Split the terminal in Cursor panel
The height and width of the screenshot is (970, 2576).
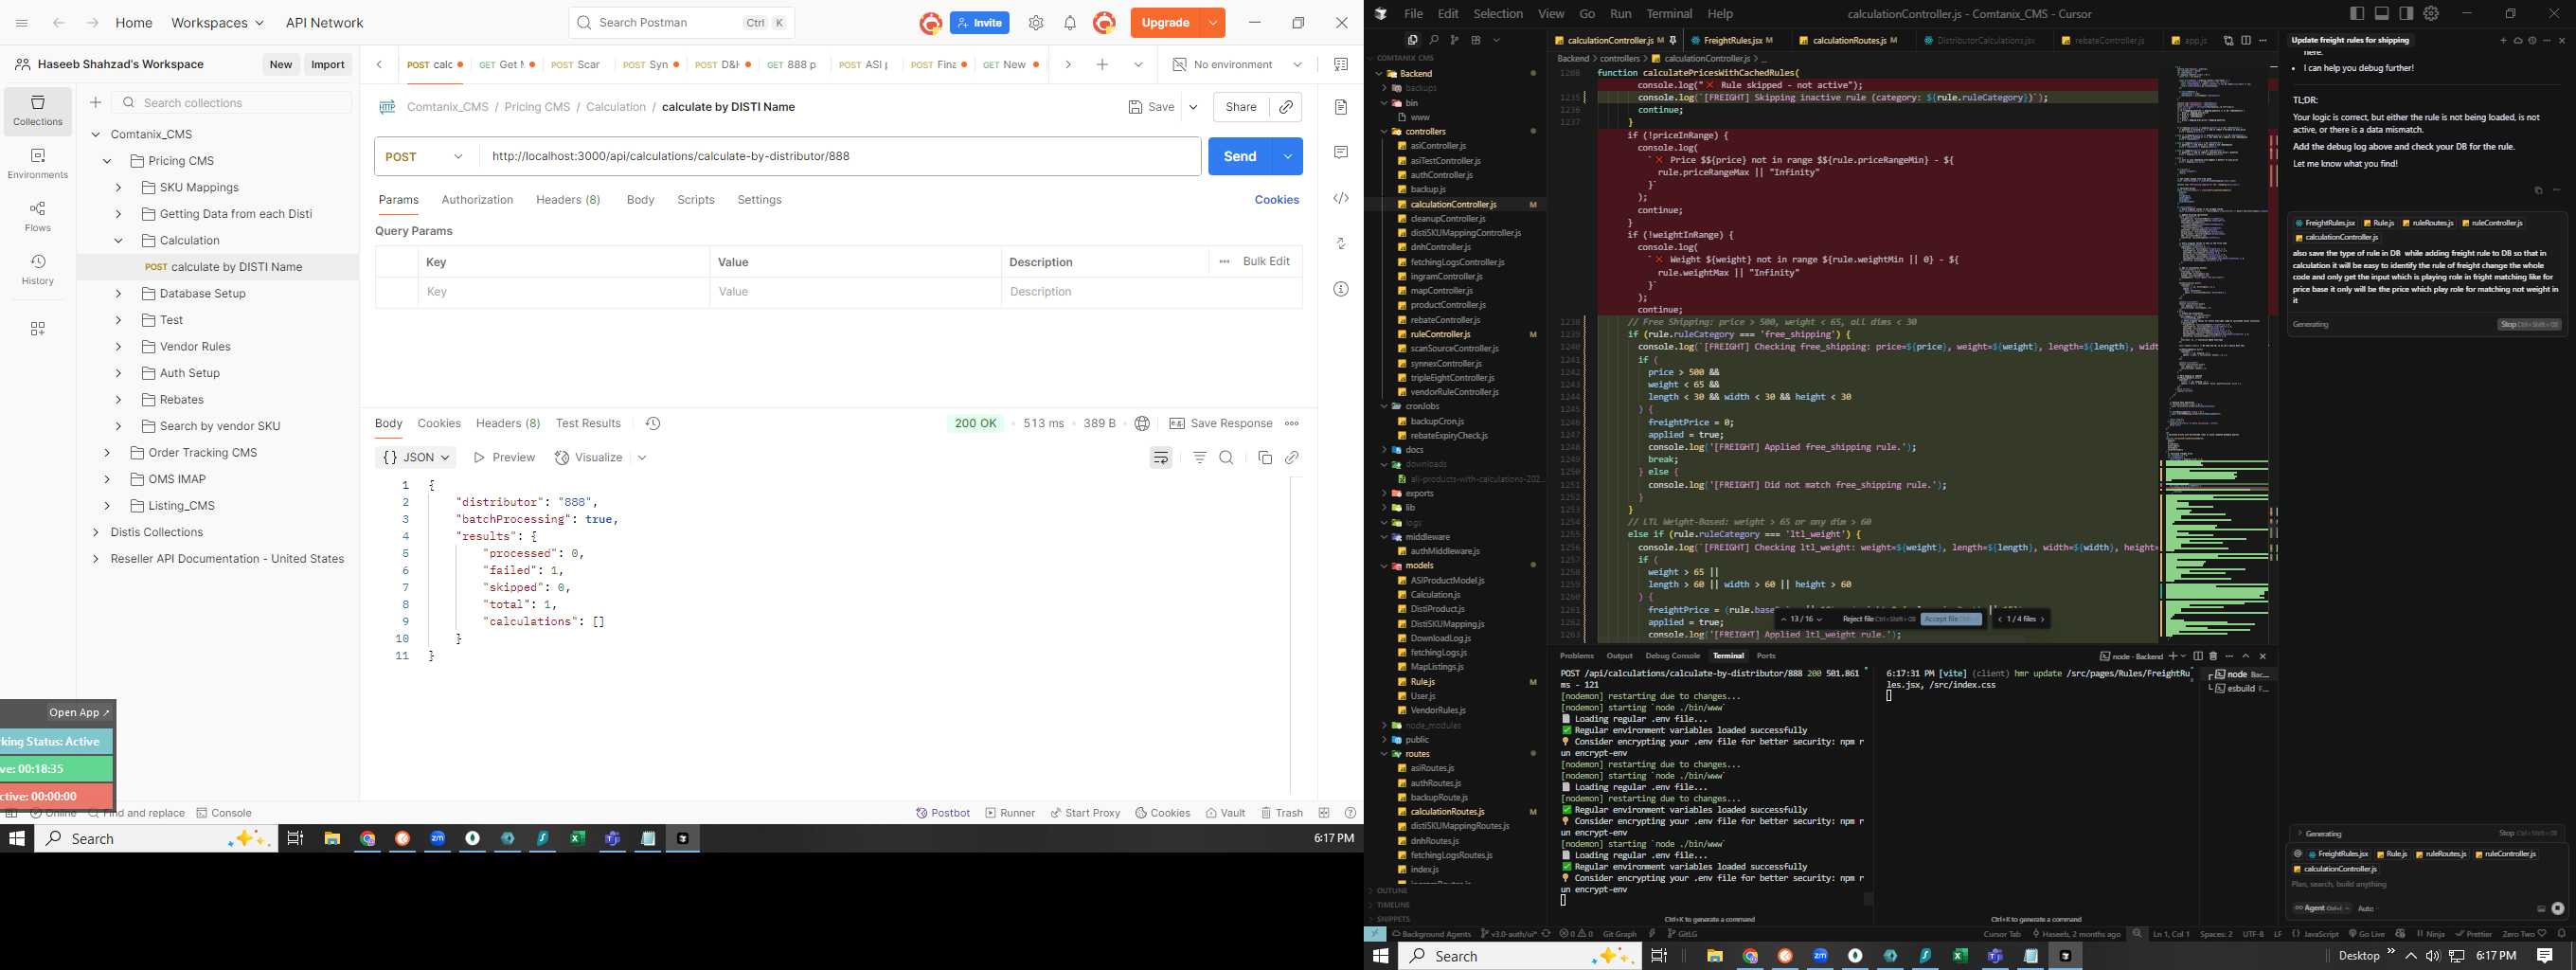coord(2198,656)
